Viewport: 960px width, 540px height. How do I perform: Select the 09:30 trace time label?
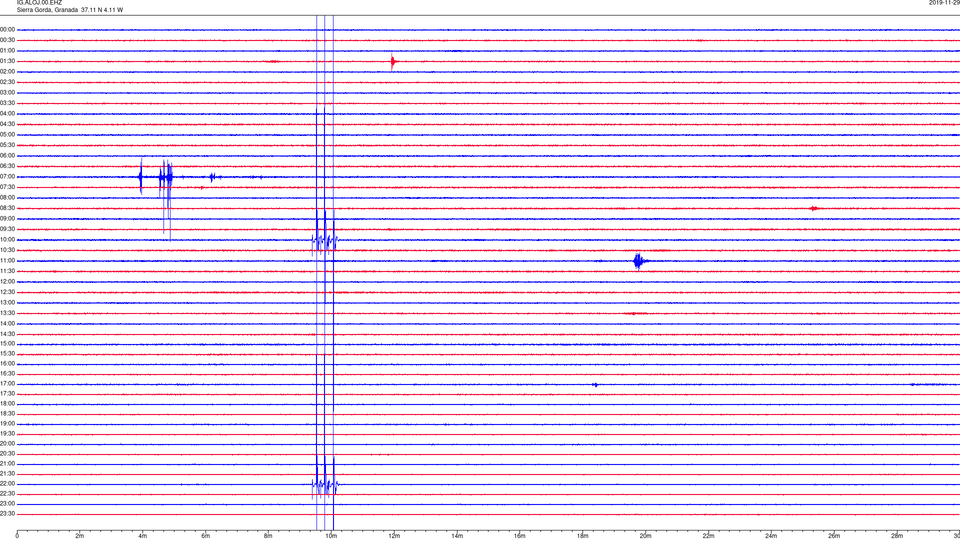pos(7,229)
